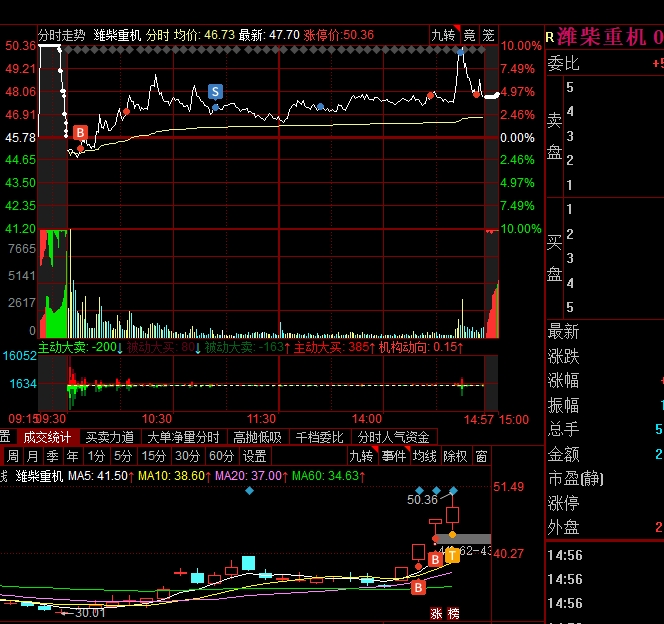664x624 pixels.
Task: Open the 分时人气资金 tab
Action: pyautogui.click(x=393, y=437)
